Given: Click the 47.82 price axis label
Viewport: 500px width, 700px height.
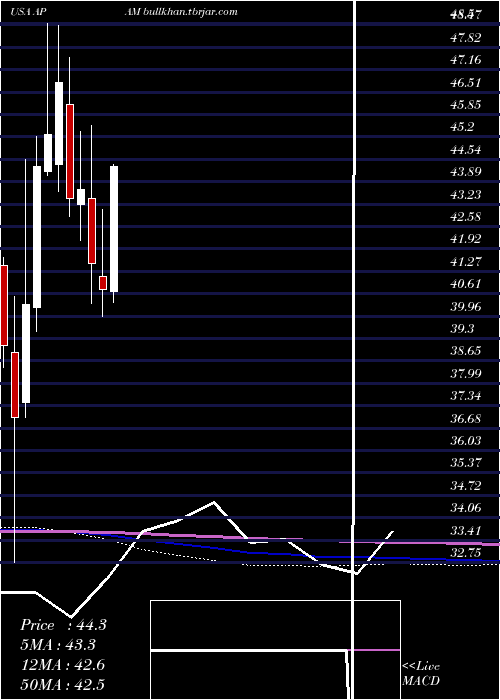Looking at the screenshot, I should click(x=466, y=38).
